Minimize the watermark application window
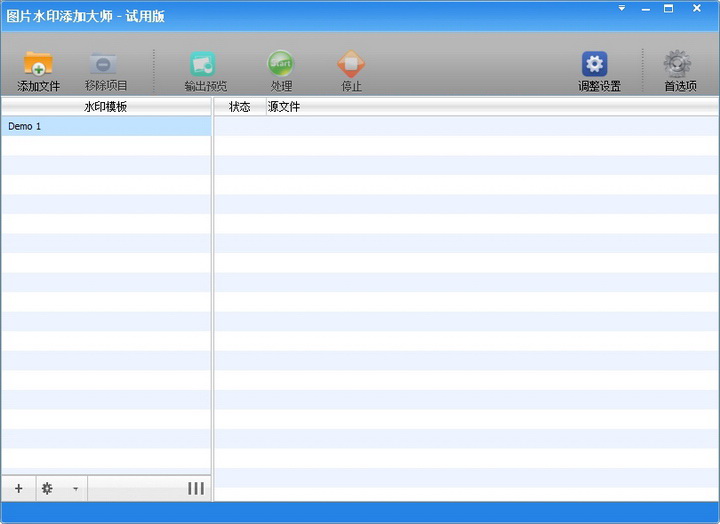 pos(646,9)
